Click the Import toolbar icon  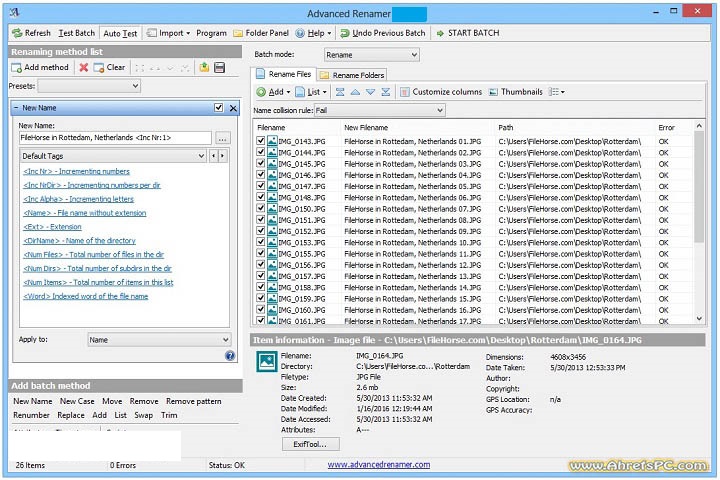pos(152,33)
